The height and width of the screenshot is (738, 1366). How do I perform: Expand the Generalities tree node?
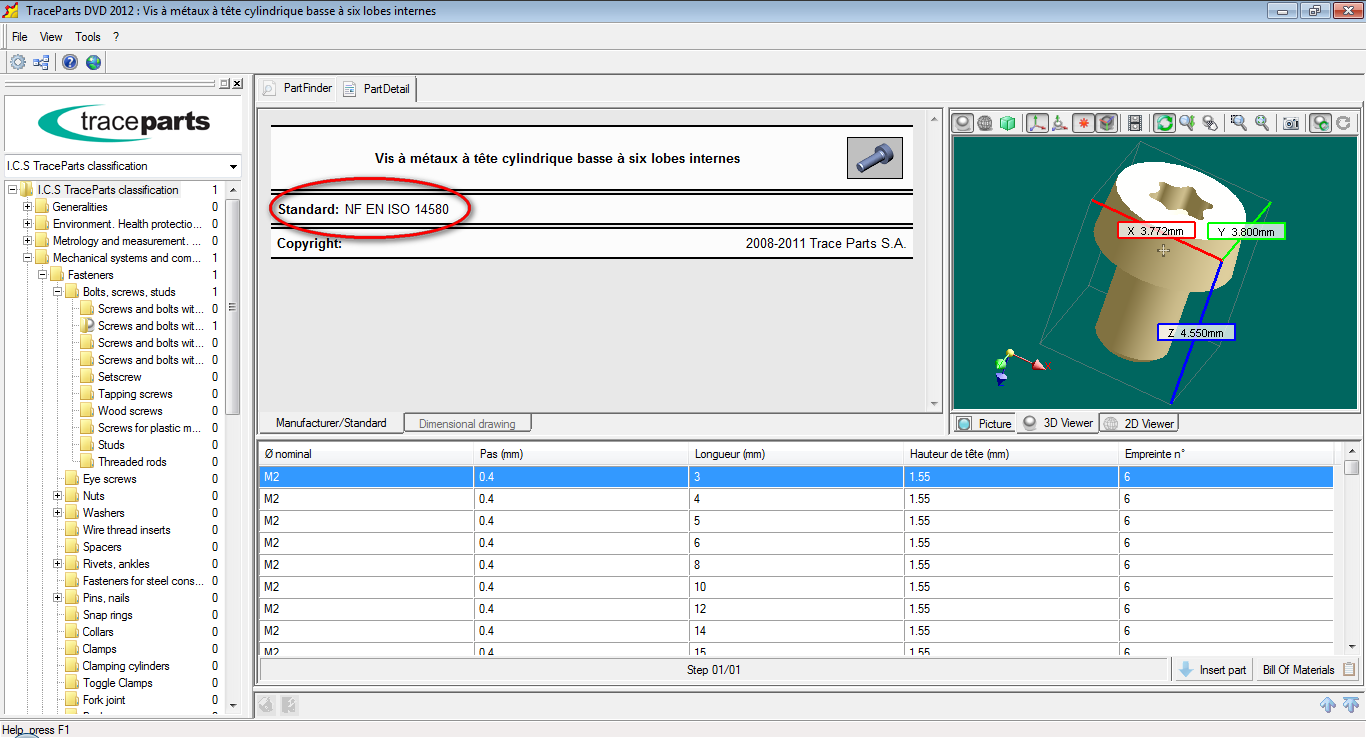pos(27,207)
